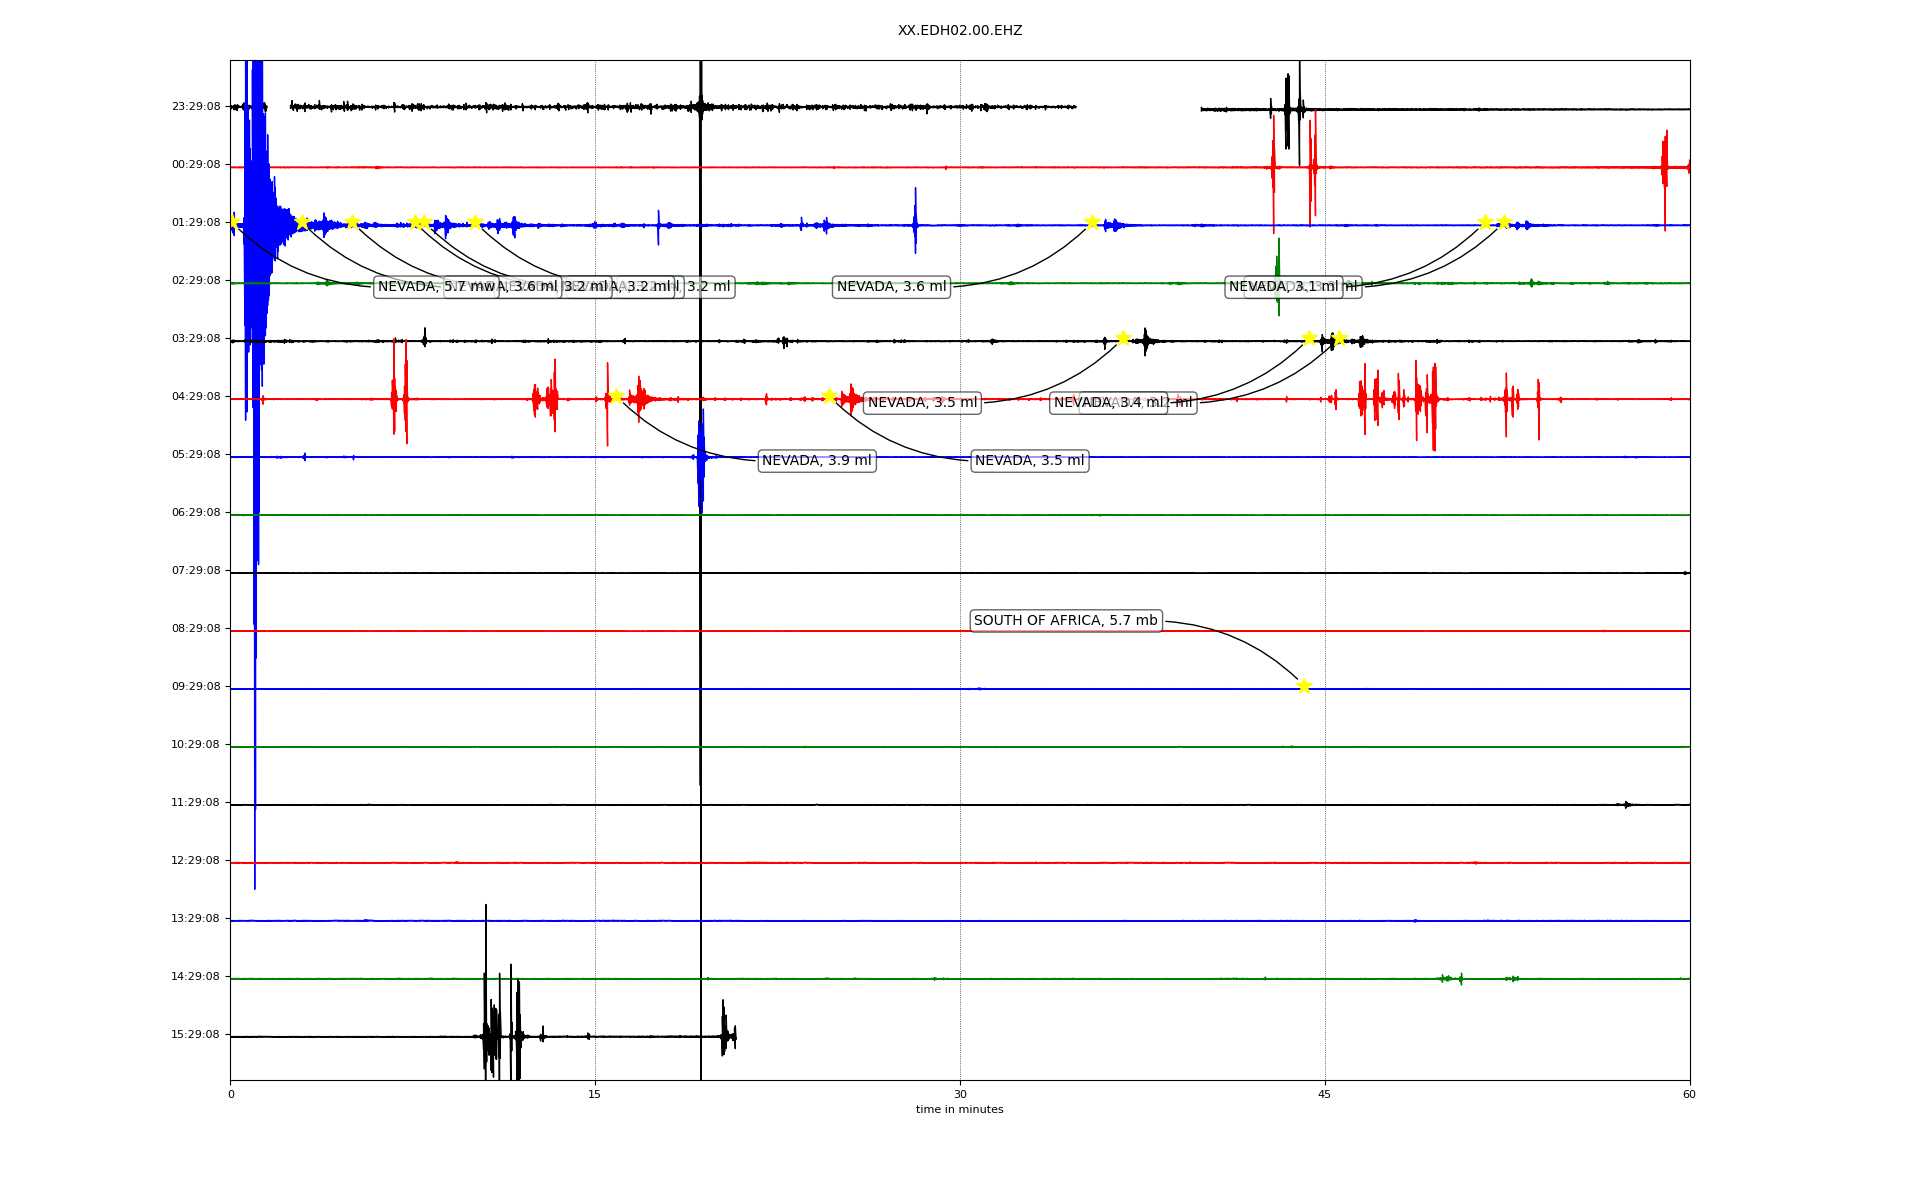The image size is (1920, 1200).
Task: Click the leftmost star on the black 03:29:08 trace
Action: [1123, 339]
